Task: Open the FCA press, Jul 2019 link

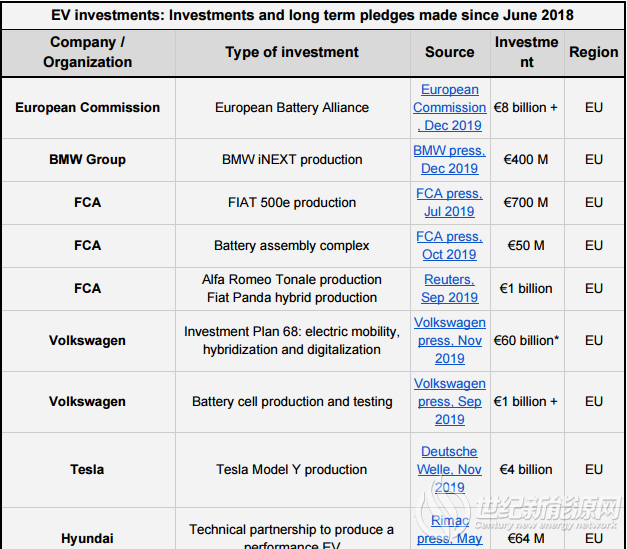Action: (449, 202)
